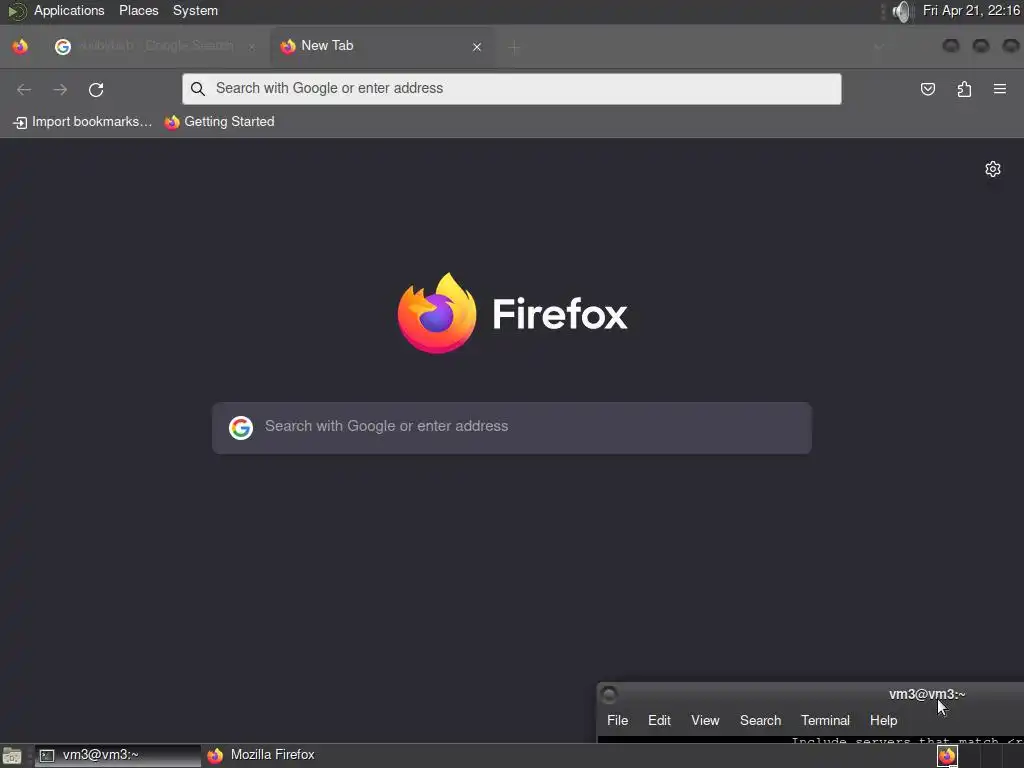Go forward with the forward arrow

coord(60,89)
